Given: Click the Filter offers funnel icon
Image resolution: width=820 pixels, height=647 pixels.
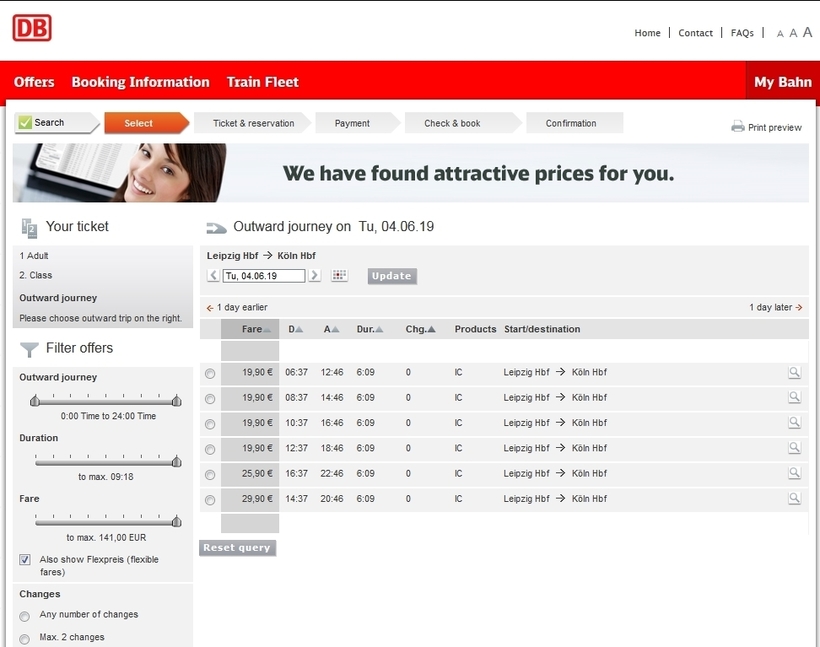Looking at the screenshot, I should point(29,349).
